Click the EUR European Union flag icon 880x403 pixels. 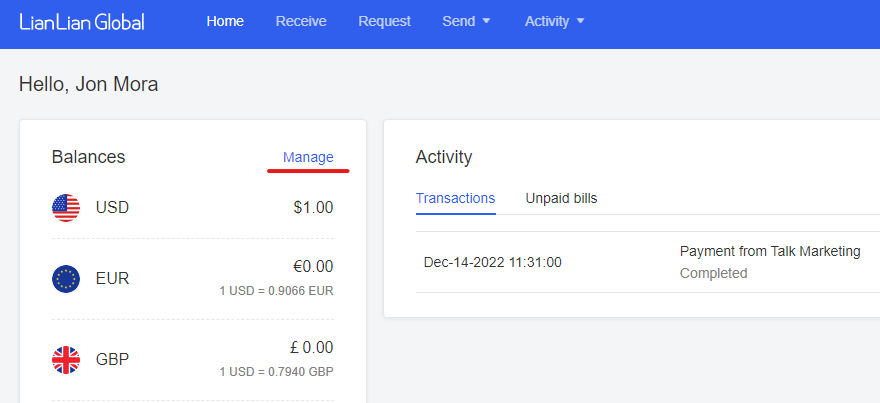point(66,279)
